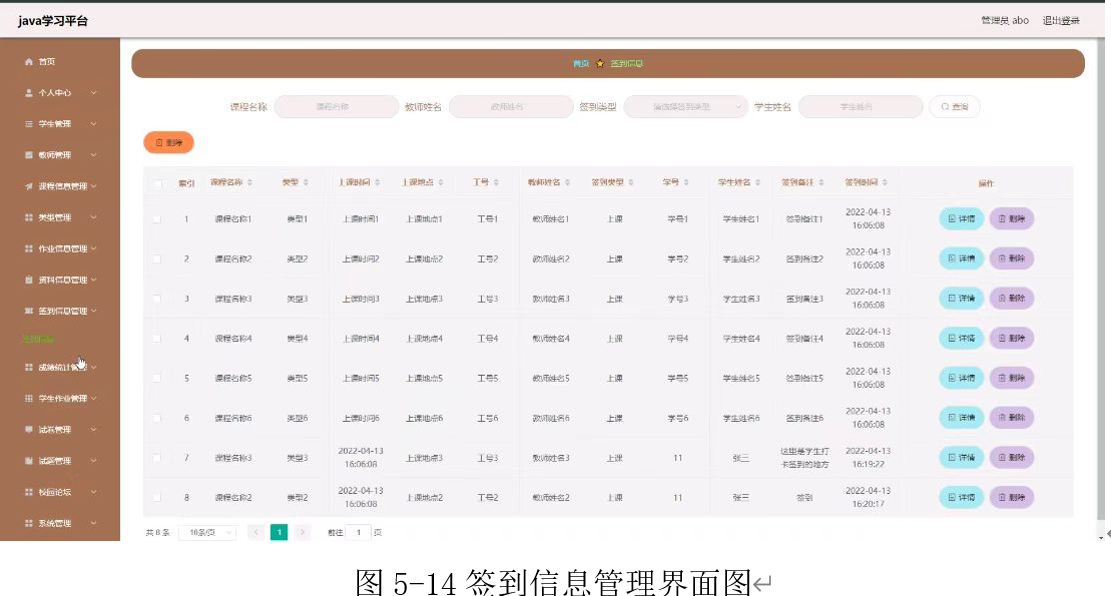Expand the 类型管理 chevron
This screenshot has width=1111, height=596.
point(94,218)
